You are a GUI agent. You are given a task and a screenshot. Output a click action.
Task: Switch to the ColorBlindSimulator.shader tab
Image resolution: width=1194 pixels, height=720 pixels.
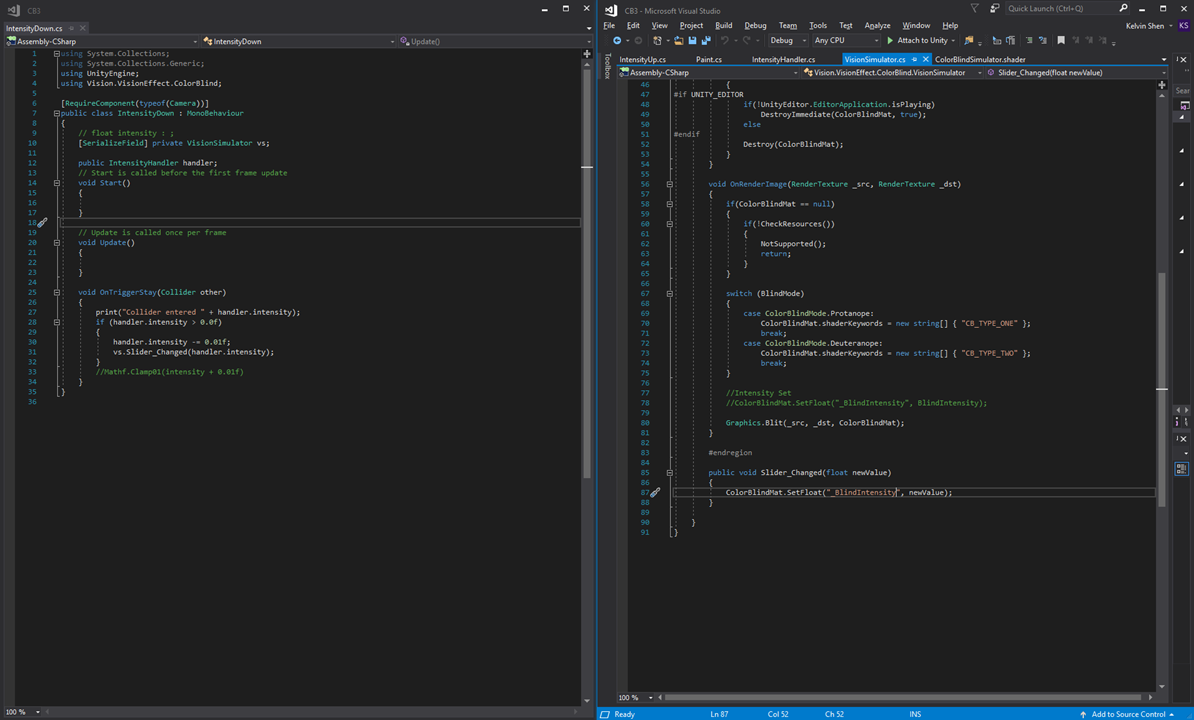point(979,59)
